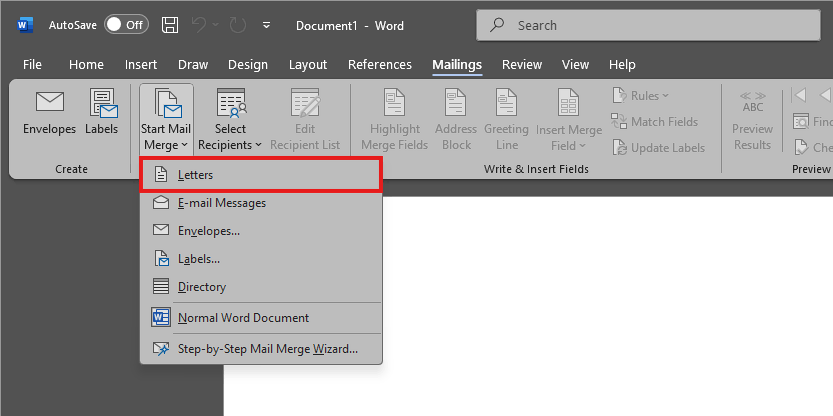Choose E-mail Messages from the menu

[x=221, y=203]
